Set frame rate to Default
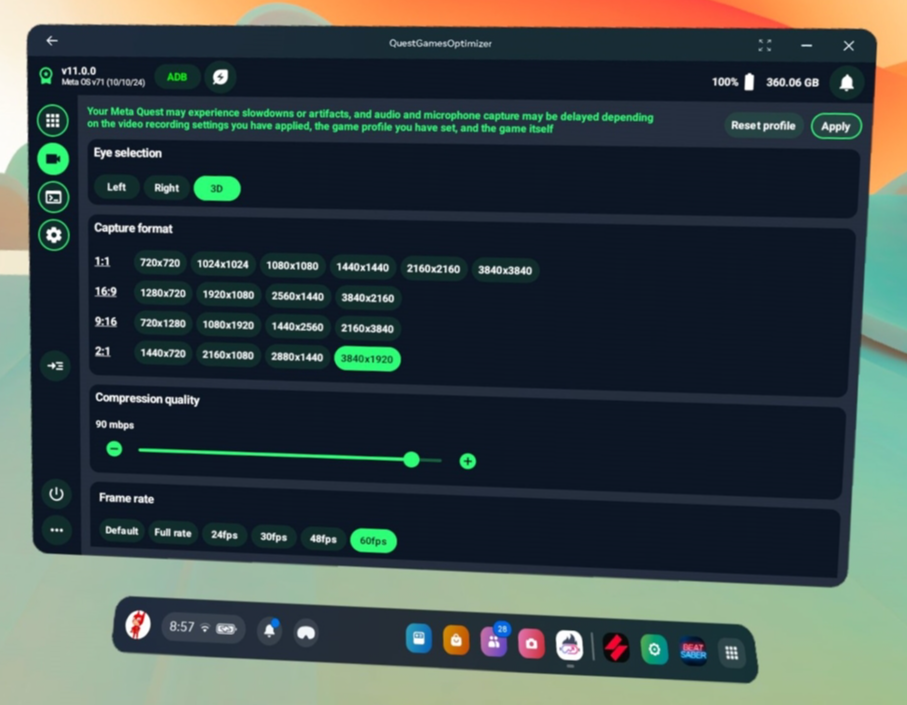The width and height of the screenshot is (907, 705). point(121,531)
